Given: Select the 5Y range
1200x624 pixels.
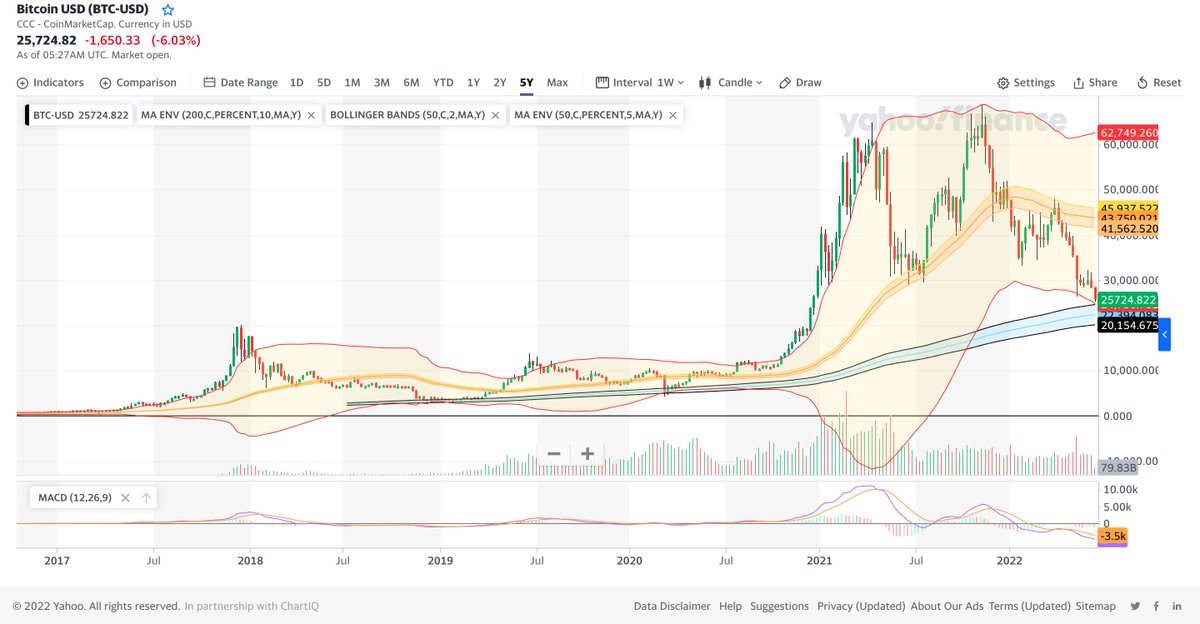Looking at the screenshot, I should (x=526, y=83).
